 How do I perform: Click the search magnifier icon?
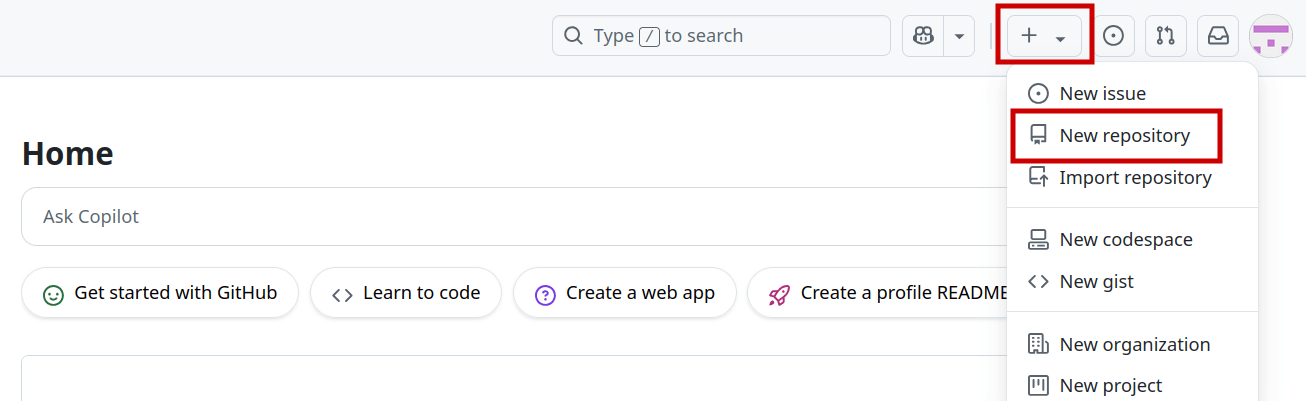point(573,36)
